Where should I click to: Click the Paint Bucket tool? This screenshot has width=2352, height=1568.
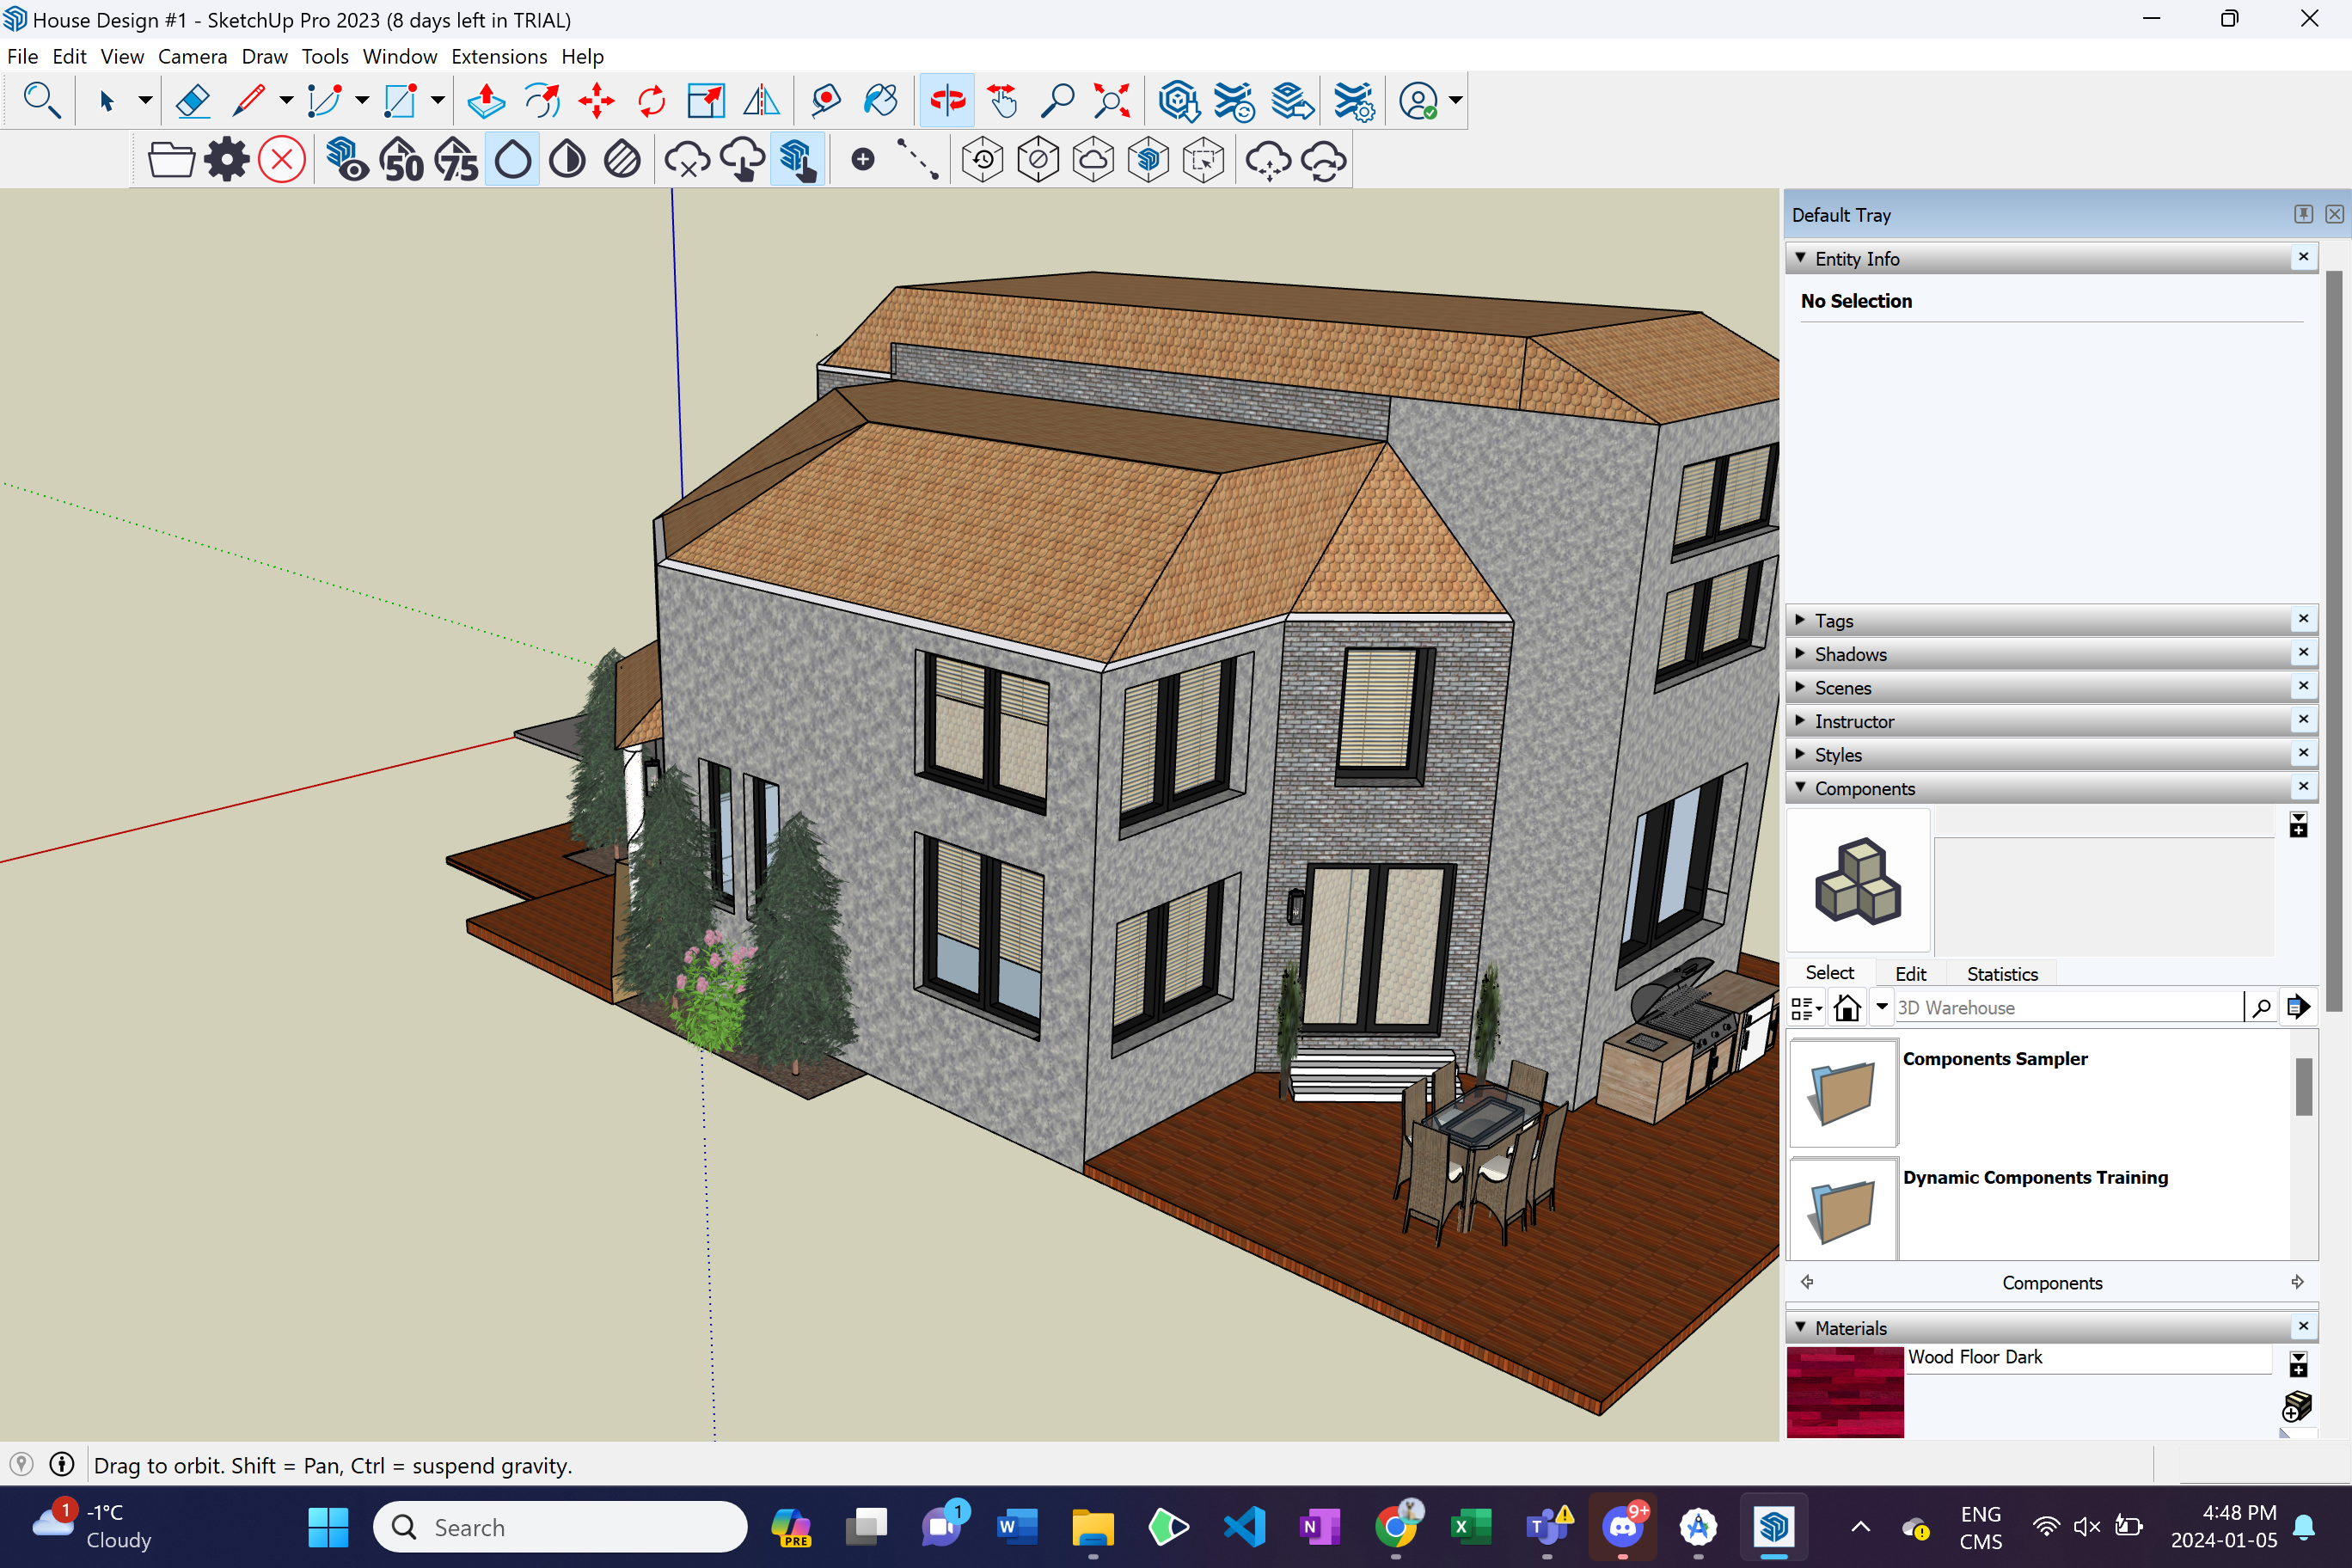(880, 101)
